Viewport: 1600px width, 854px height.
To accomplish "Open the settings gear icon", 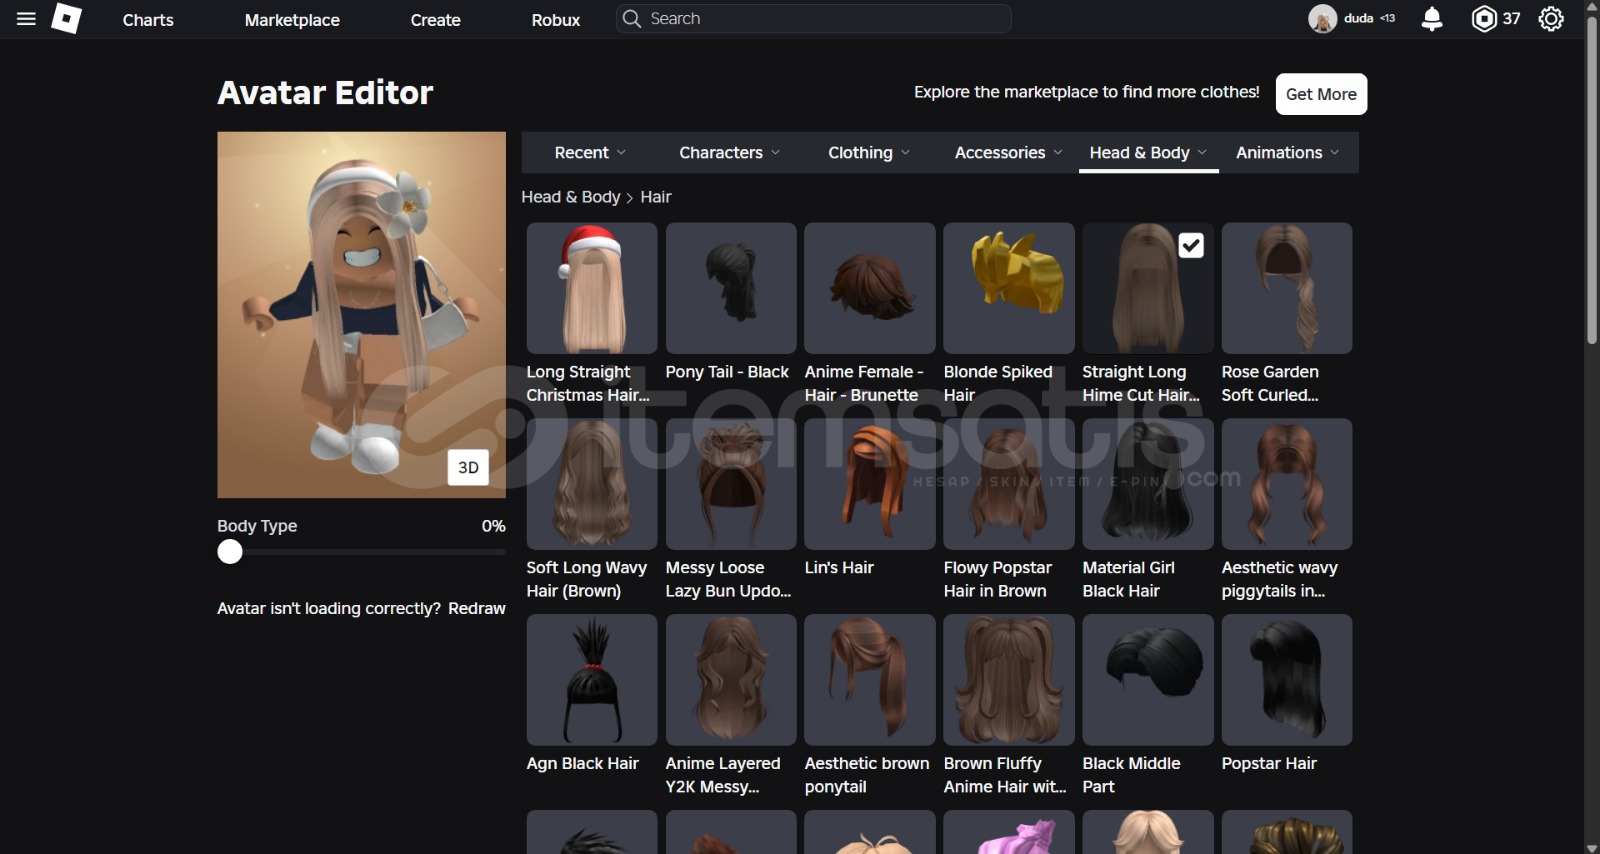I will click(1551, 19).
